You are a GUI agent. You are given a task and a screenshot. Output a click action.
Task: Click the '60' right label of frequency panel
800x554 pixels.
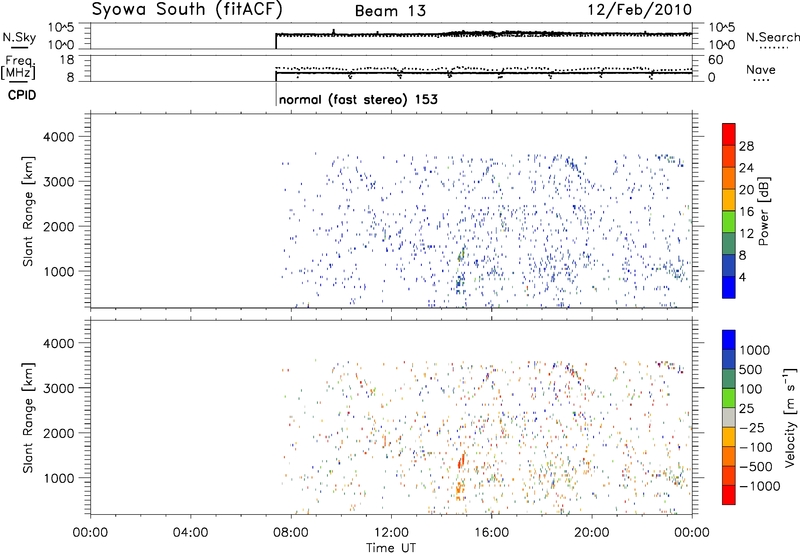click(715, 60)
